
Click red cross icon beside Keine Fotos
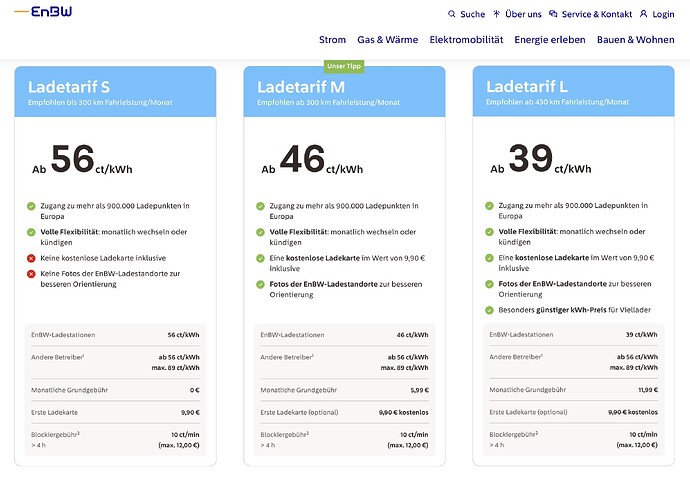31,274
